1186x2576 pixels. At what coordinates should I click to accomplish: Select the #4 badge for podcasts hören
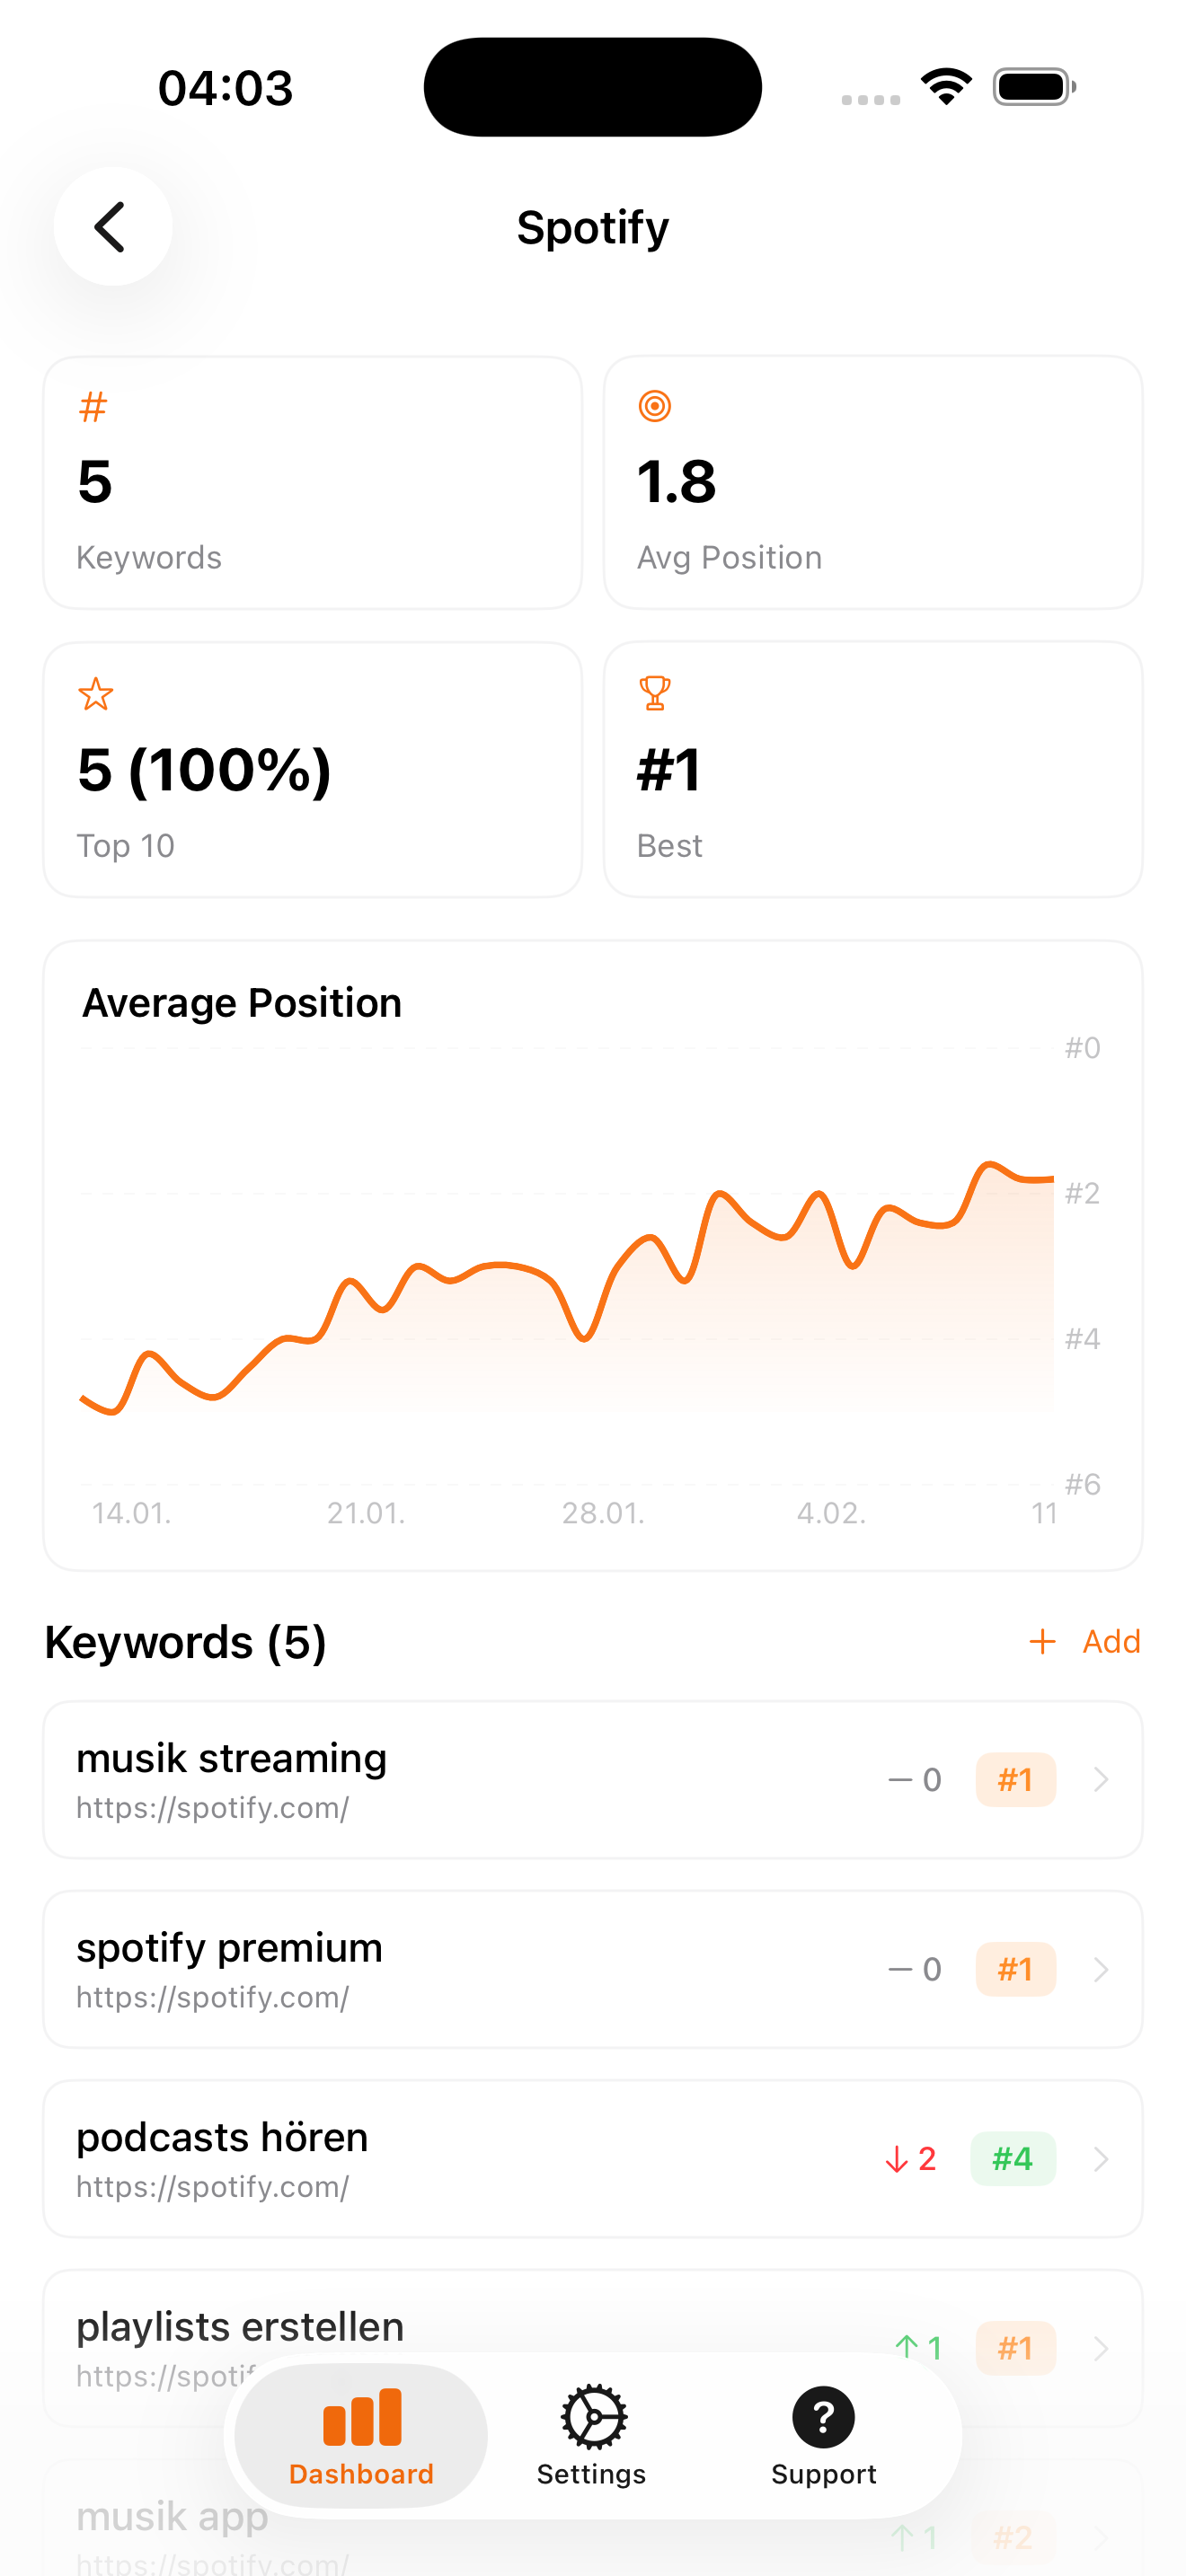tap(1012, 2159)
